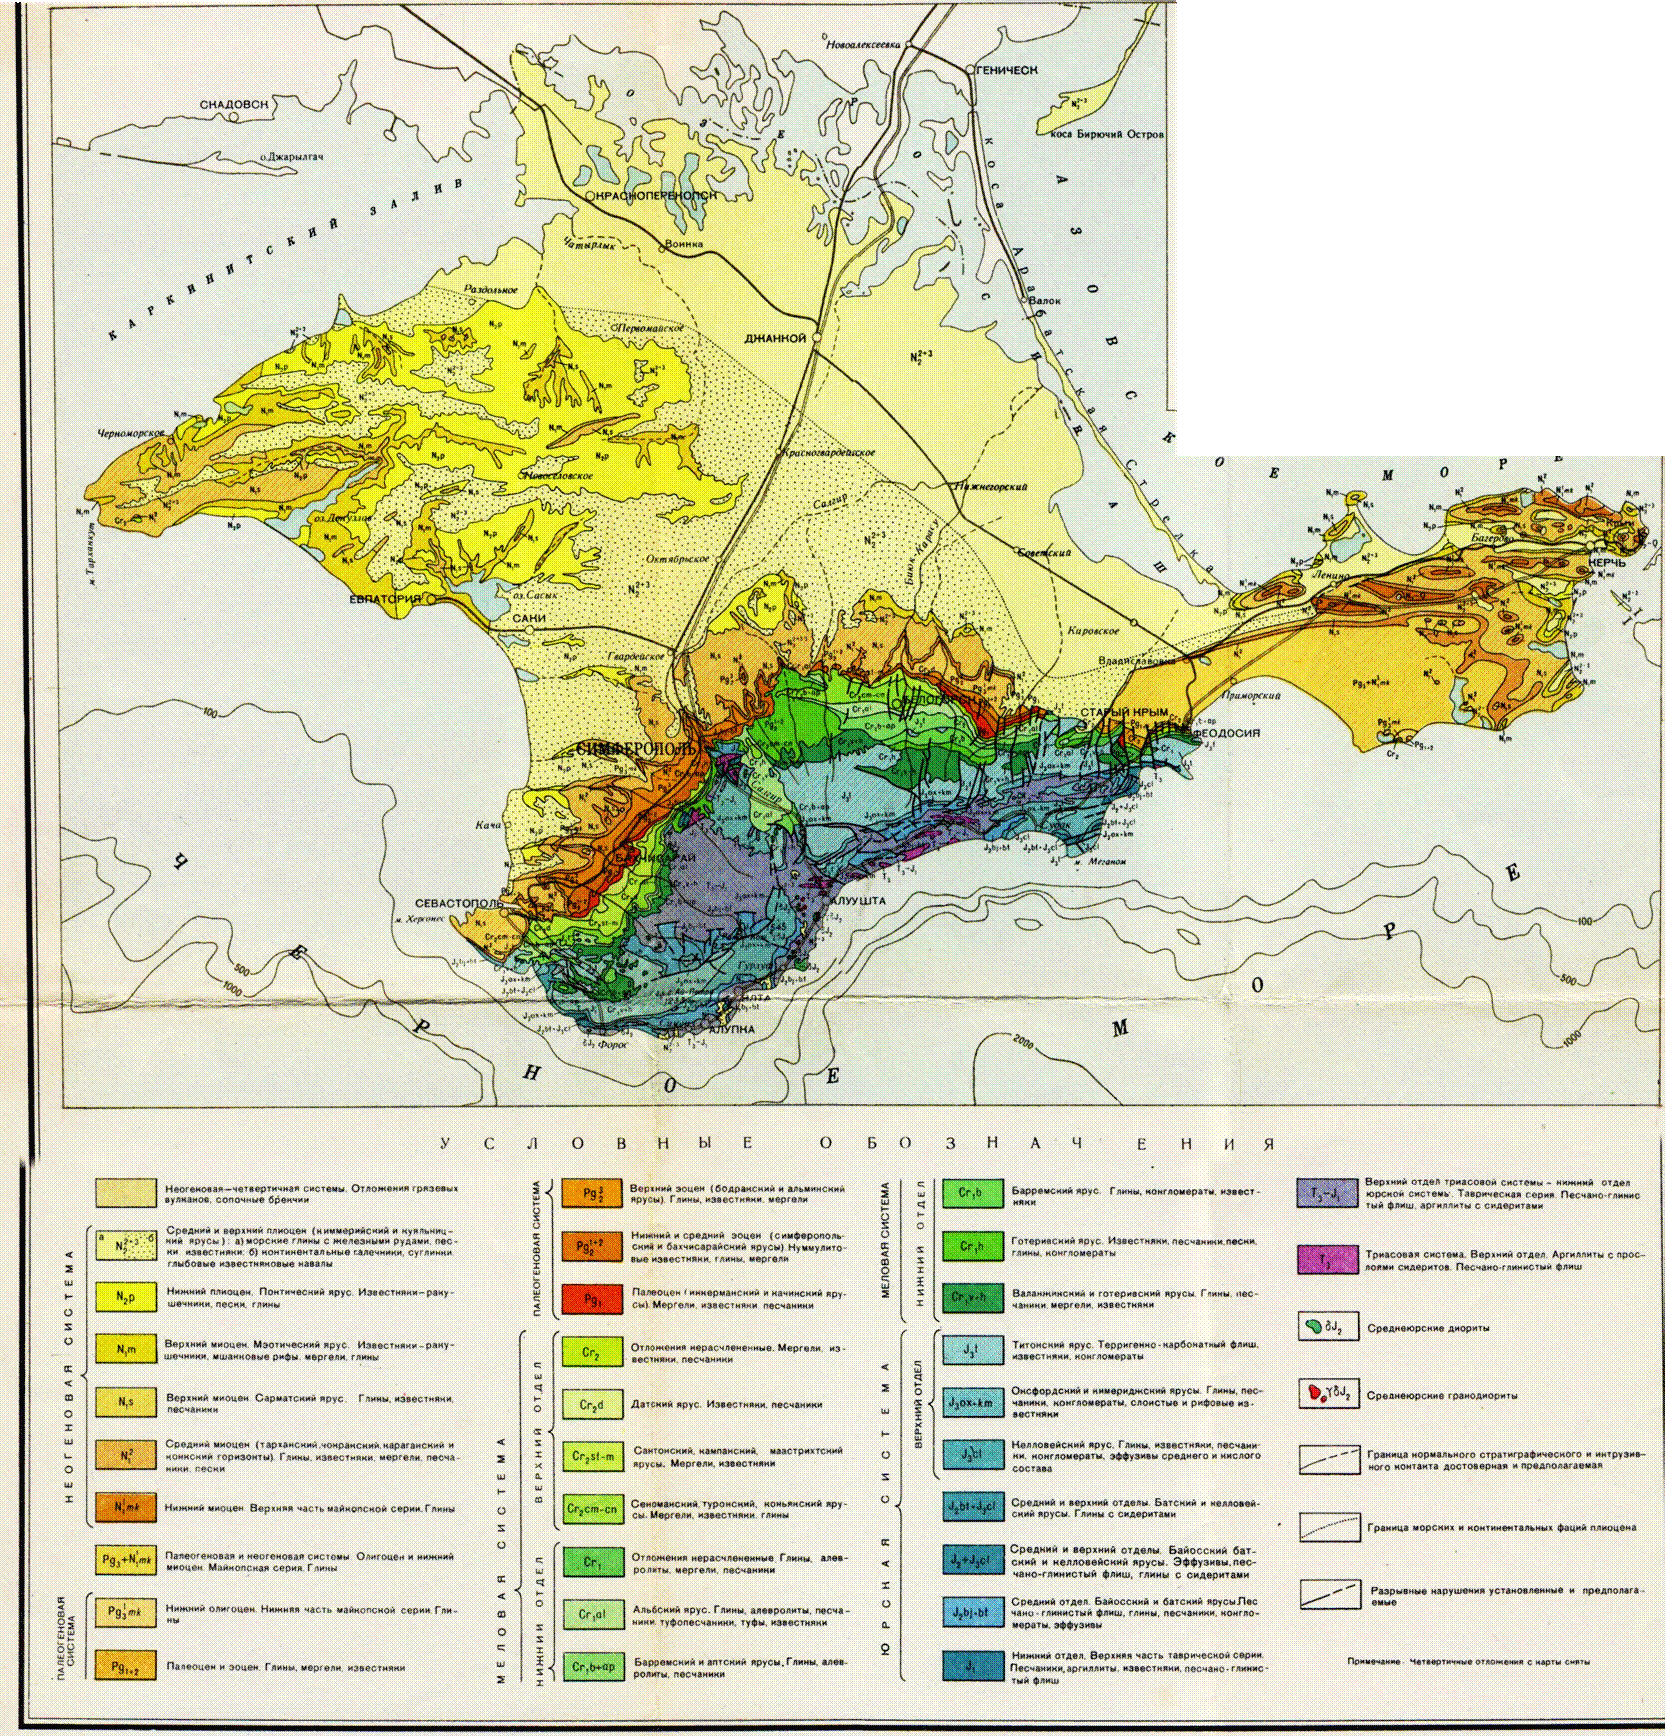Click the 'коса Бирючий Остров' label
Image resolution: width=1665 pixels, height=1736 pixels.
click(x=1107, y=134)
